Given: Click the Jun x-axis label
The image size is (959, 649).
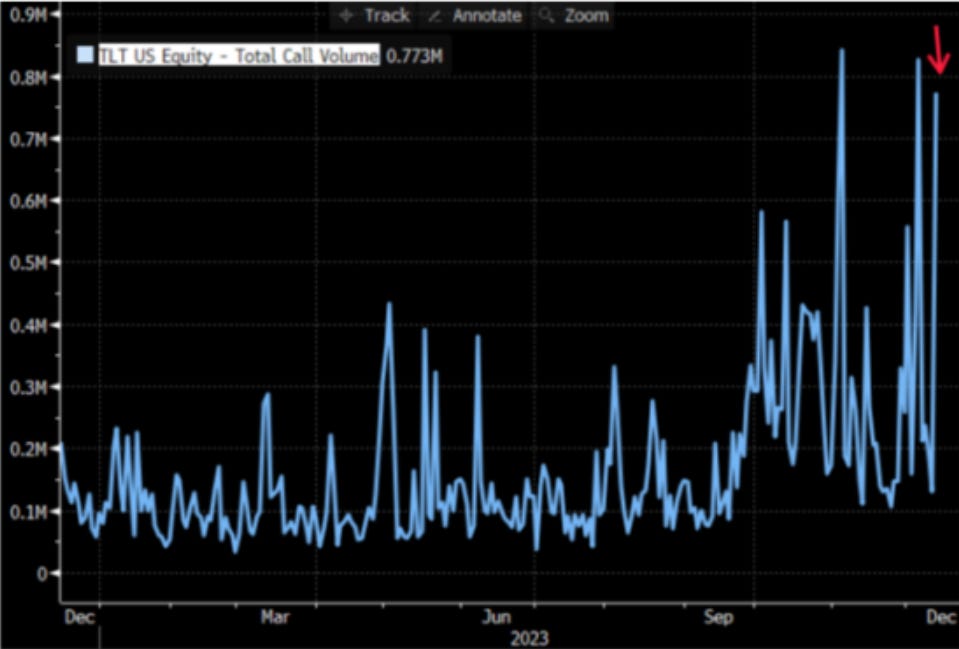Looking at the screenshot, I should 495,617.
